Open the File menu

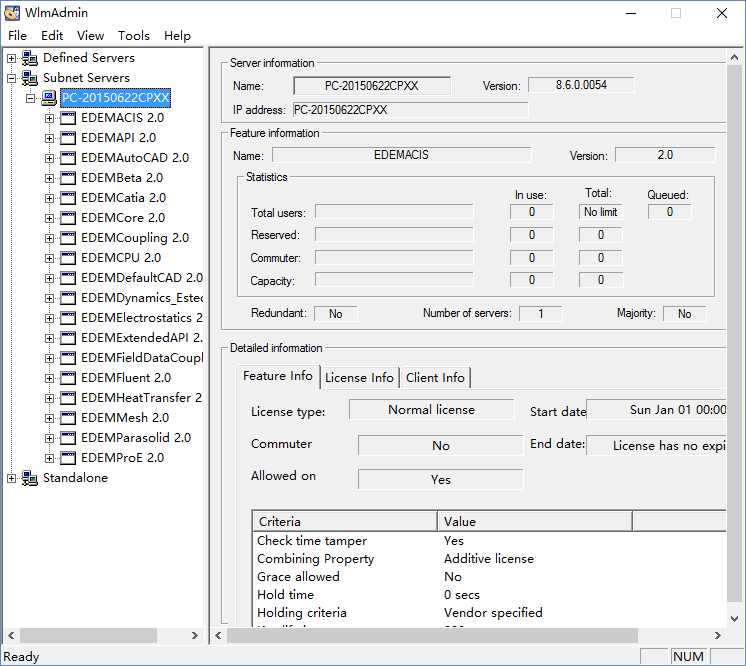pyautogui.click(x=18, y=36)
